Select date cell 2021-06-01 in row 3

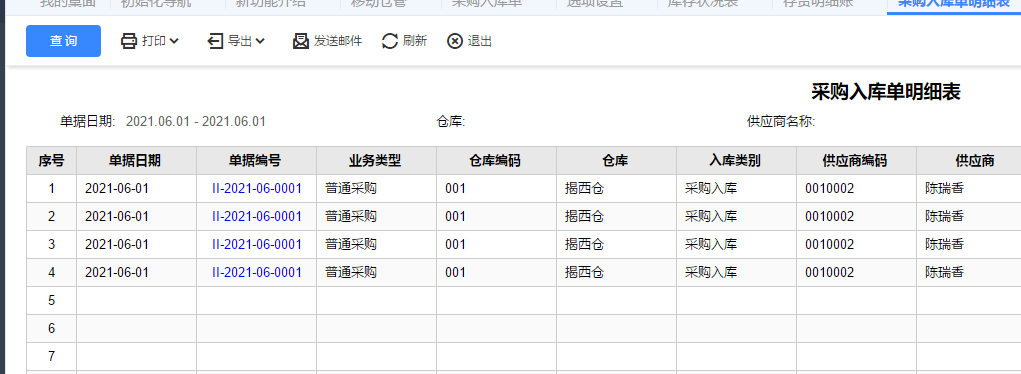coord(137,245)
